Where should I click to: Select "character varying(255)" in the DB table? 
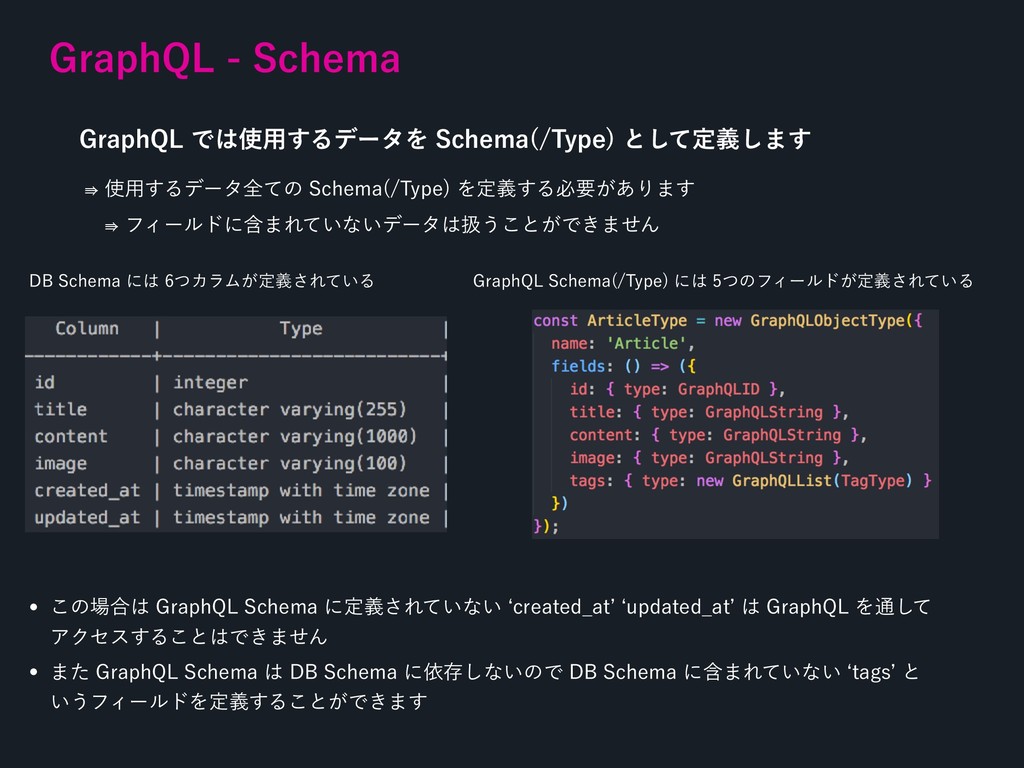pyautogui.click(x=289, y=409)
